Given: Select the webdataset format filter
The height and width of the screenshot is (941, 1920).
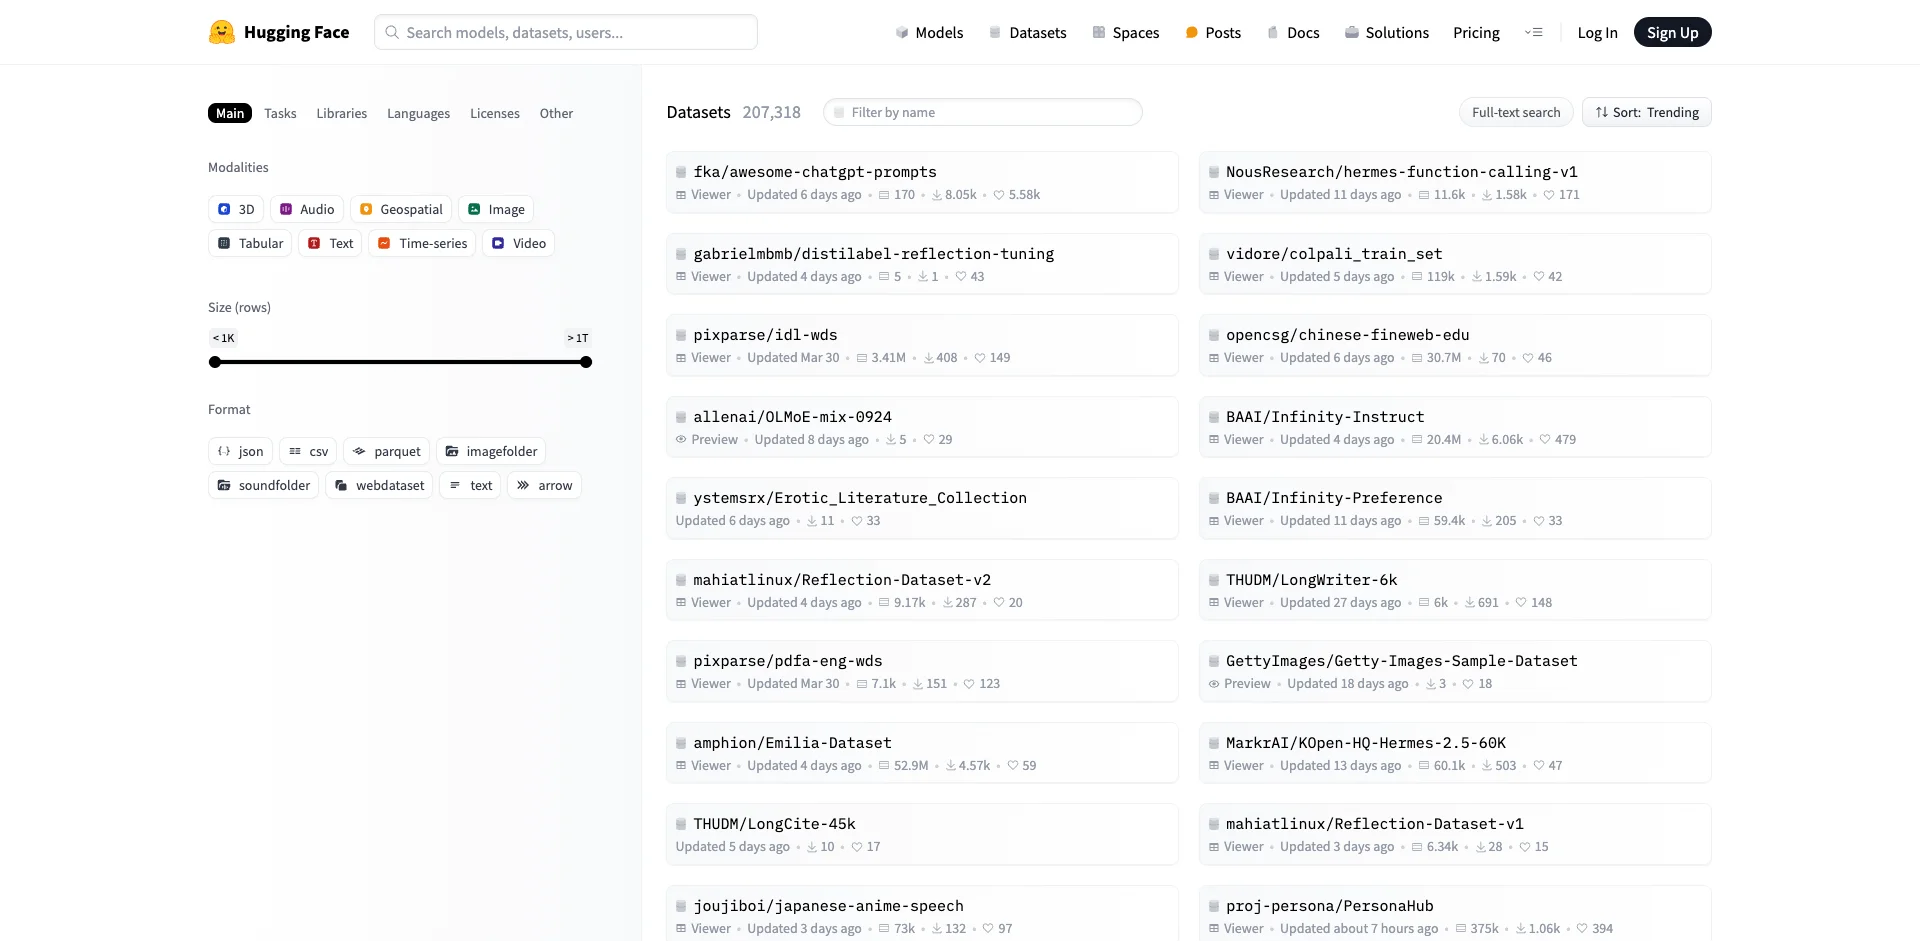Looking at the screenshot, I should point(379,485).
